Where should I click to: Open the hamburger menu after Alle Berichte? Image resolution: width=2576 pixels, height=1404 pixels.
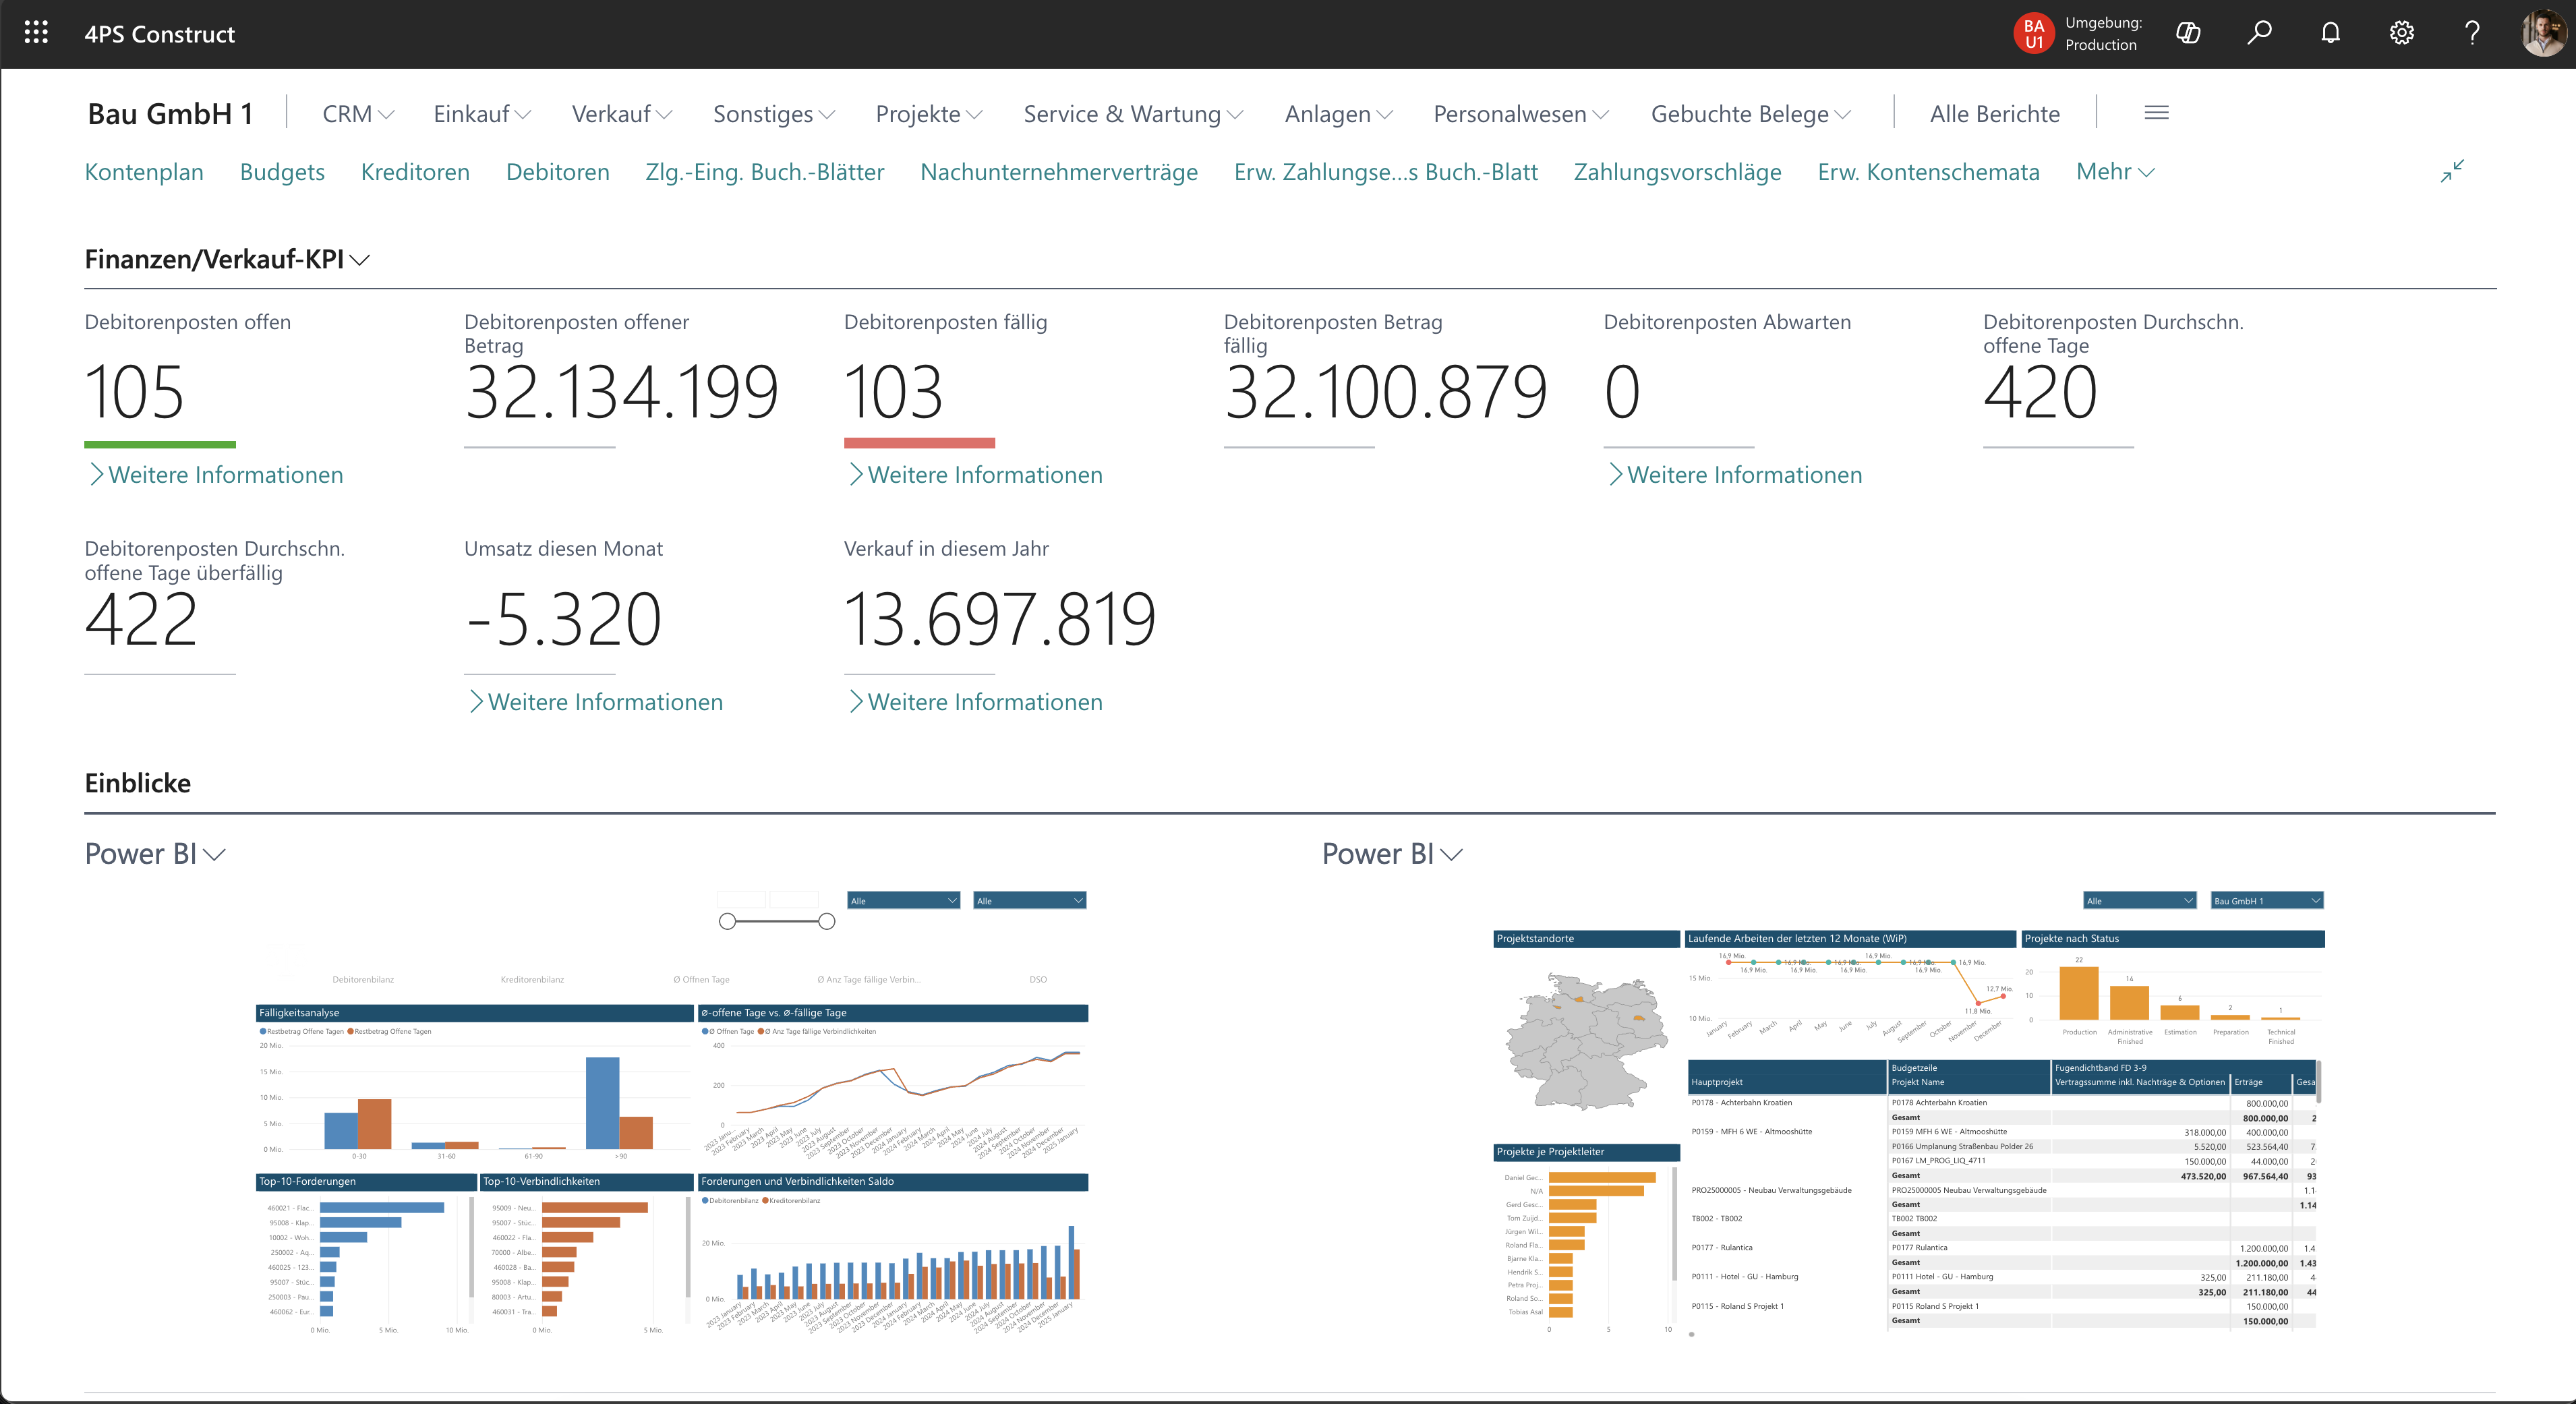tap(2156, 113)
